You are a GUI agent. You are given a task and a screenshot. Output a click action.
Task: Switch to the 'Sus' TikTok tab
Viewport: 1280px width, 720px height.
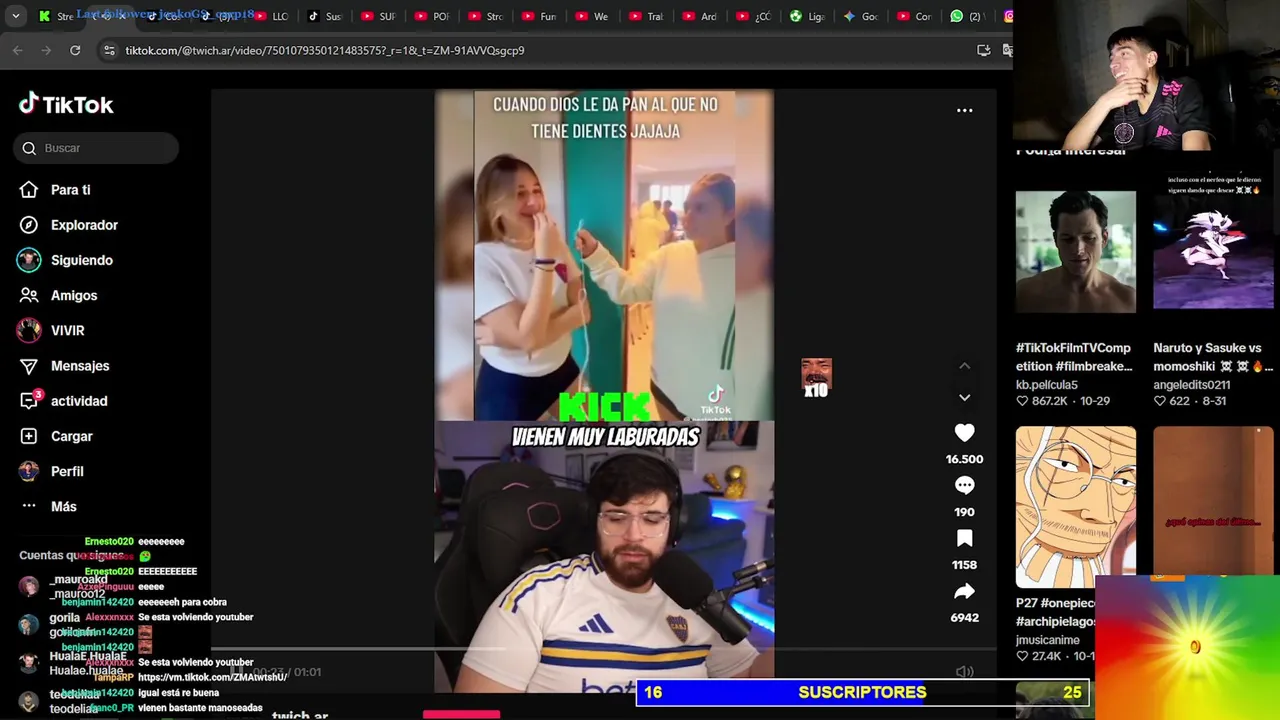pyautogui.click(x=325, y=16)
